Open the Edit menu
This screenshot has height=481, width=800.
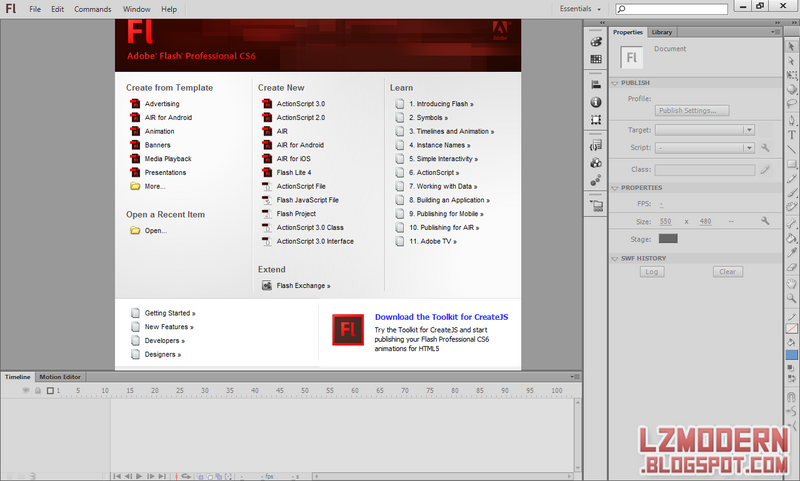57,9
